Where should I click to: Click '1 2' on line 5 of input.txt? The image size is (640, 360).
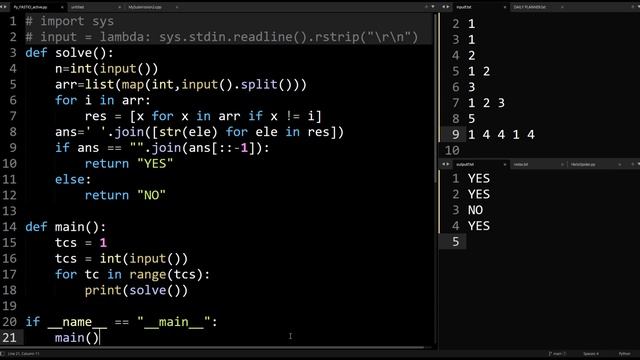(x=479, y=71)
